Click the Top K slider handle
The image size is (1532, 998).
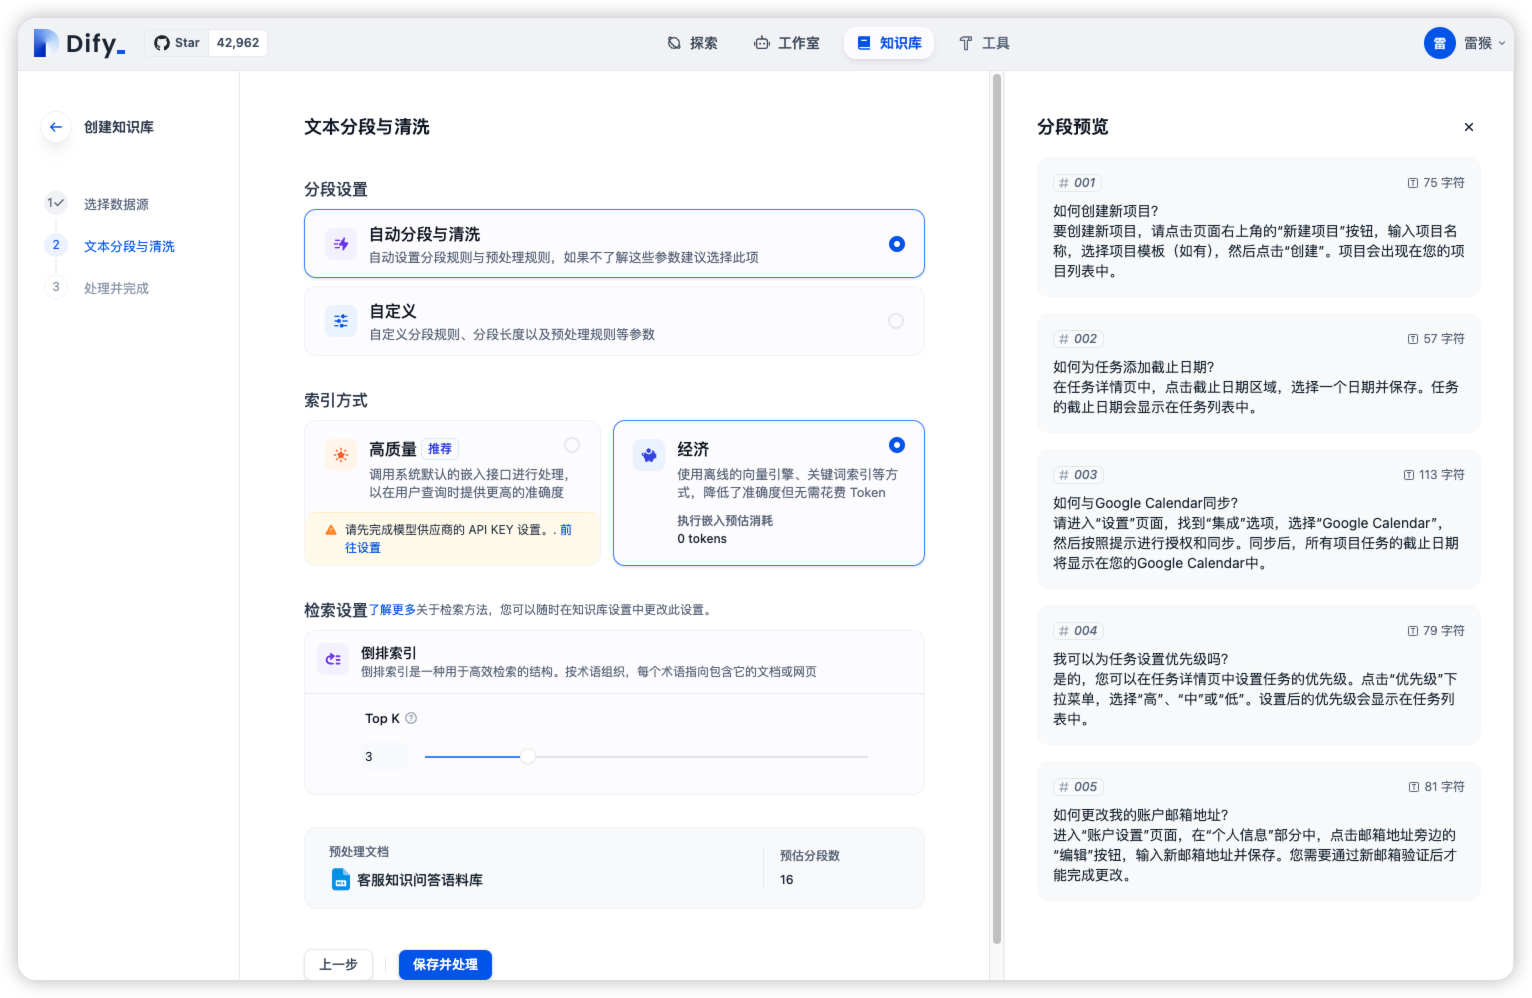[528, 757]
